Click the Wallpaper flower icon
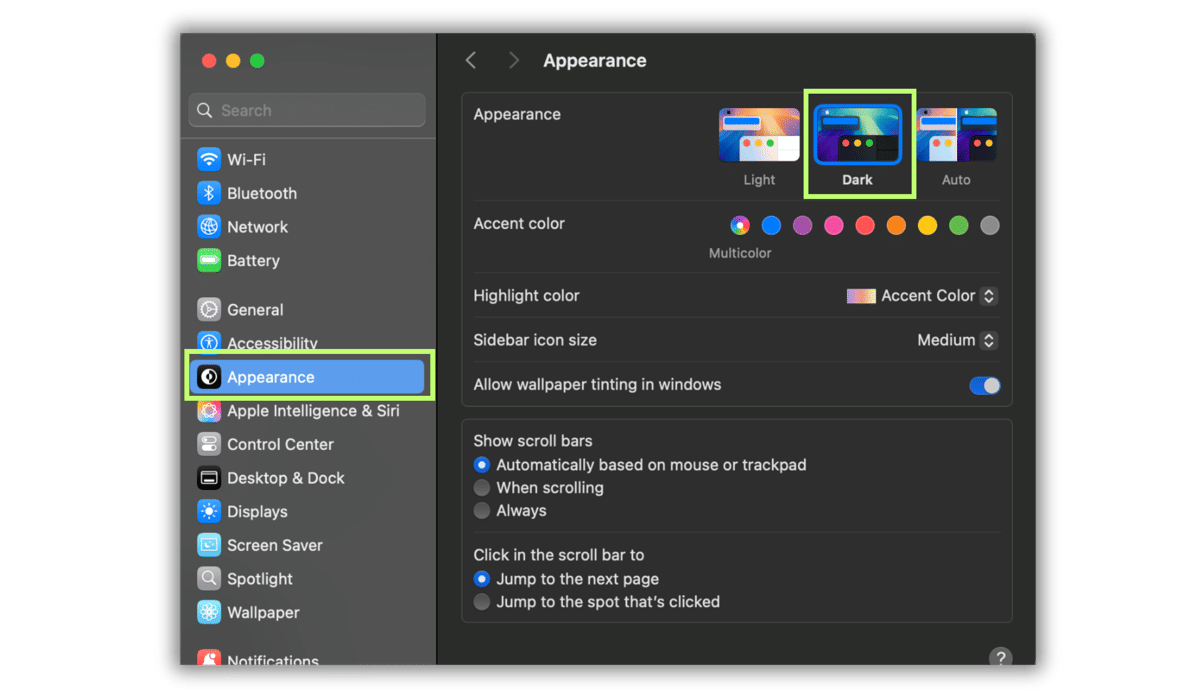The height and width of the screenshot is (698, 1200). coord(209,612)
